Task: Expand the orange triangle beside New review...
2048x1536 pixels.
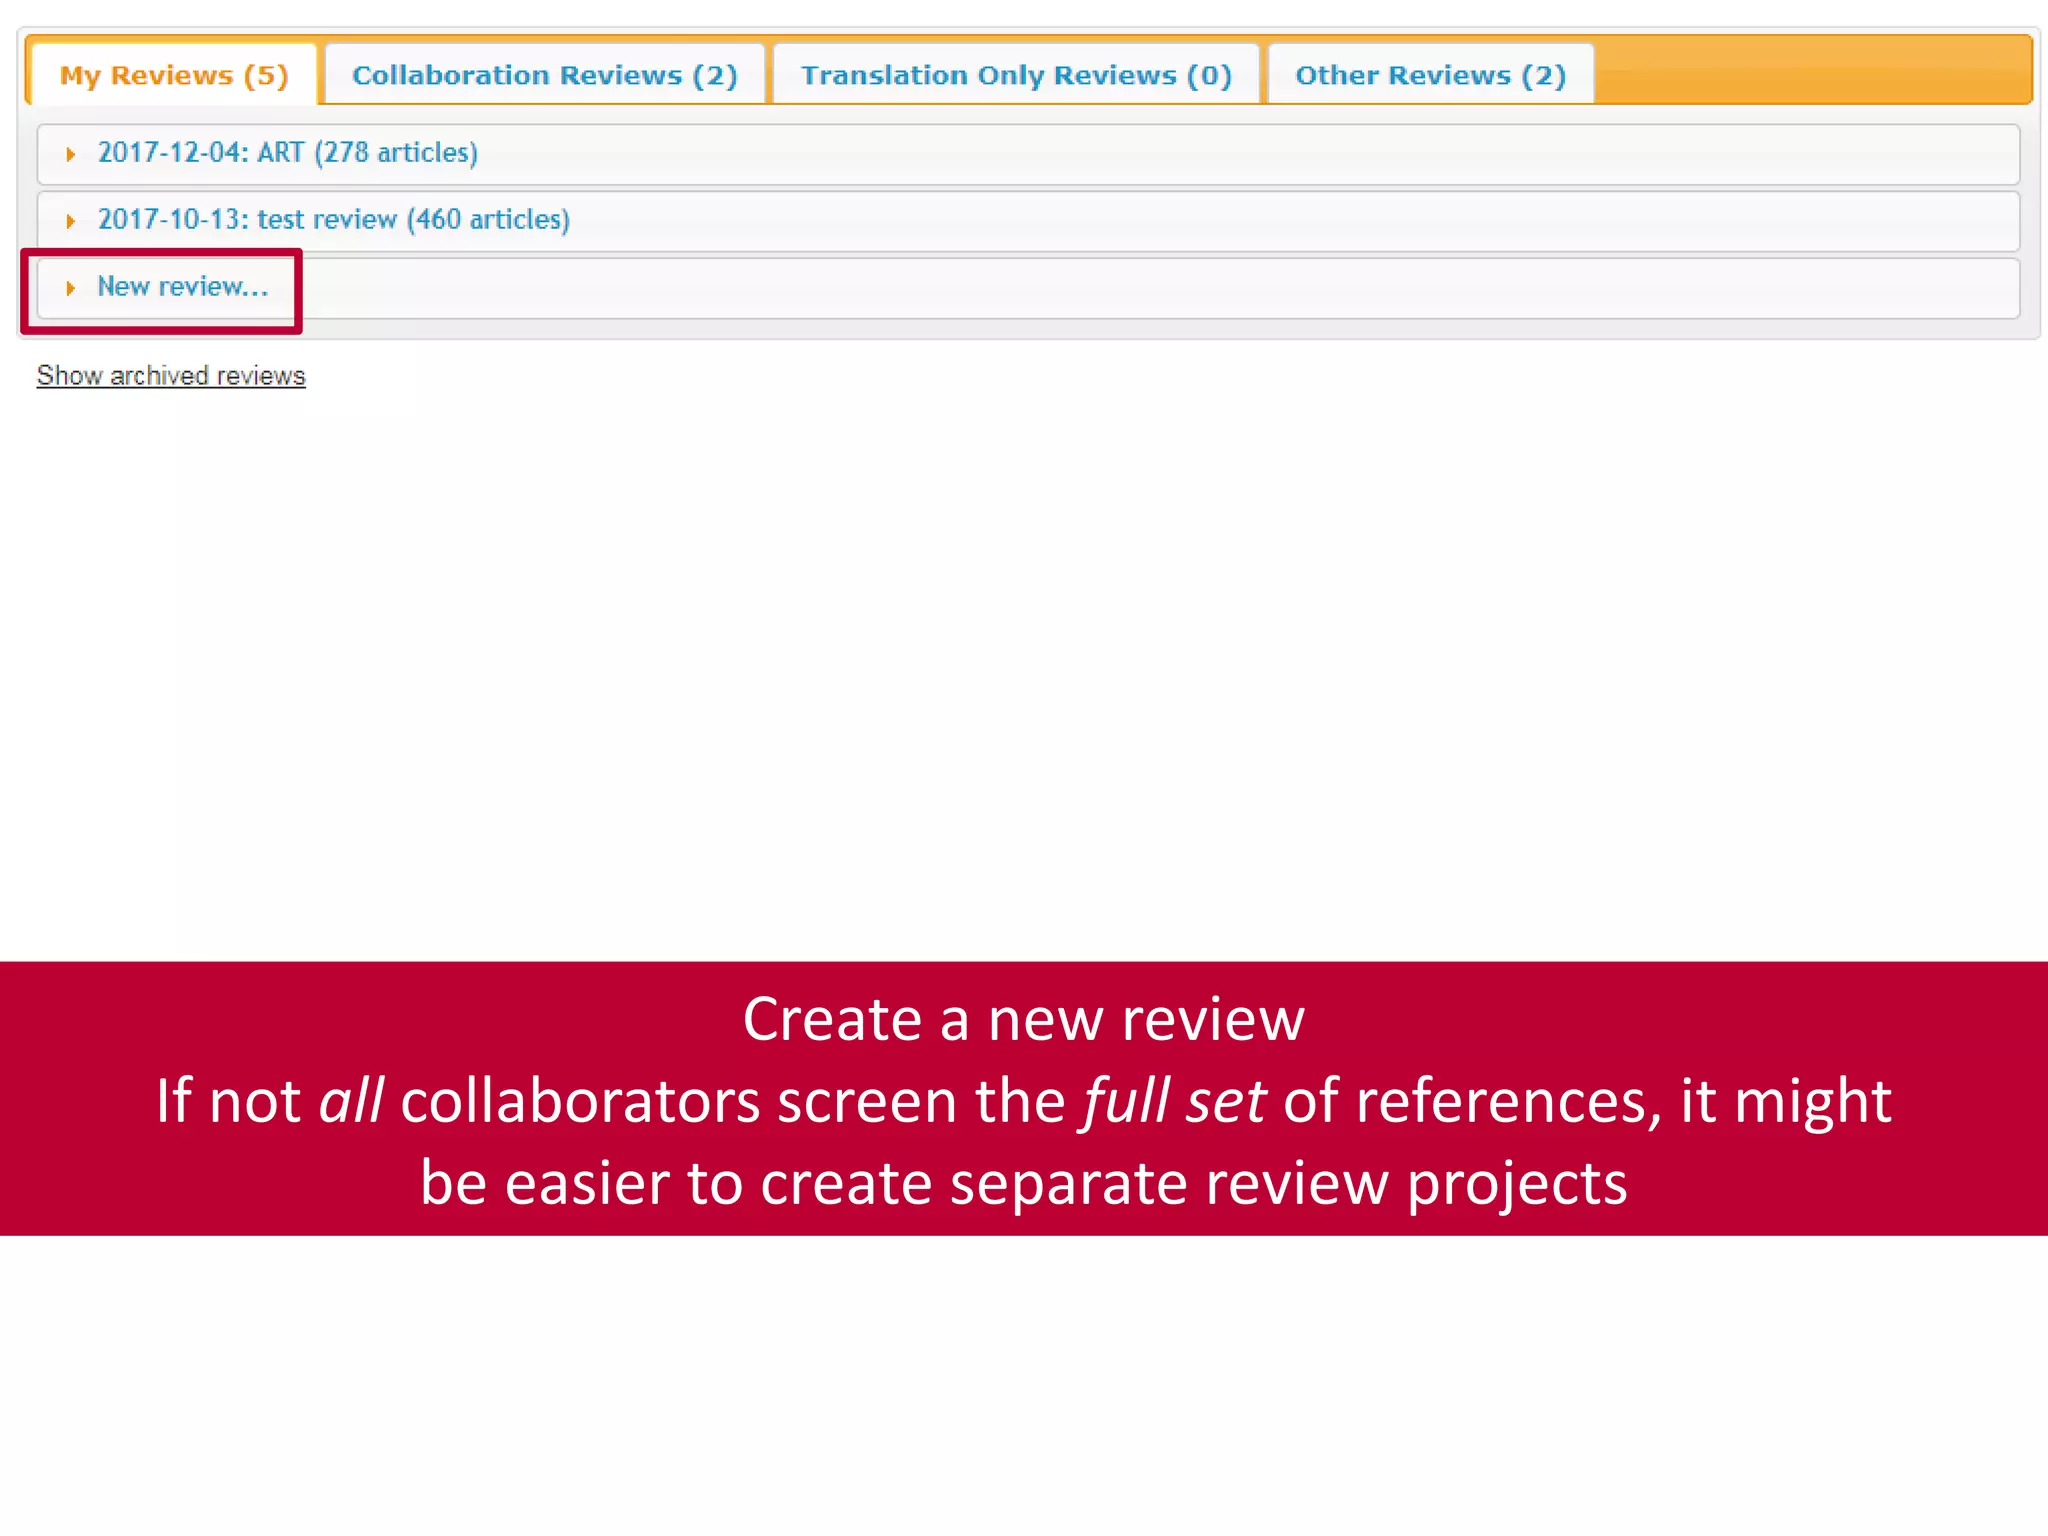Action: 70,288
